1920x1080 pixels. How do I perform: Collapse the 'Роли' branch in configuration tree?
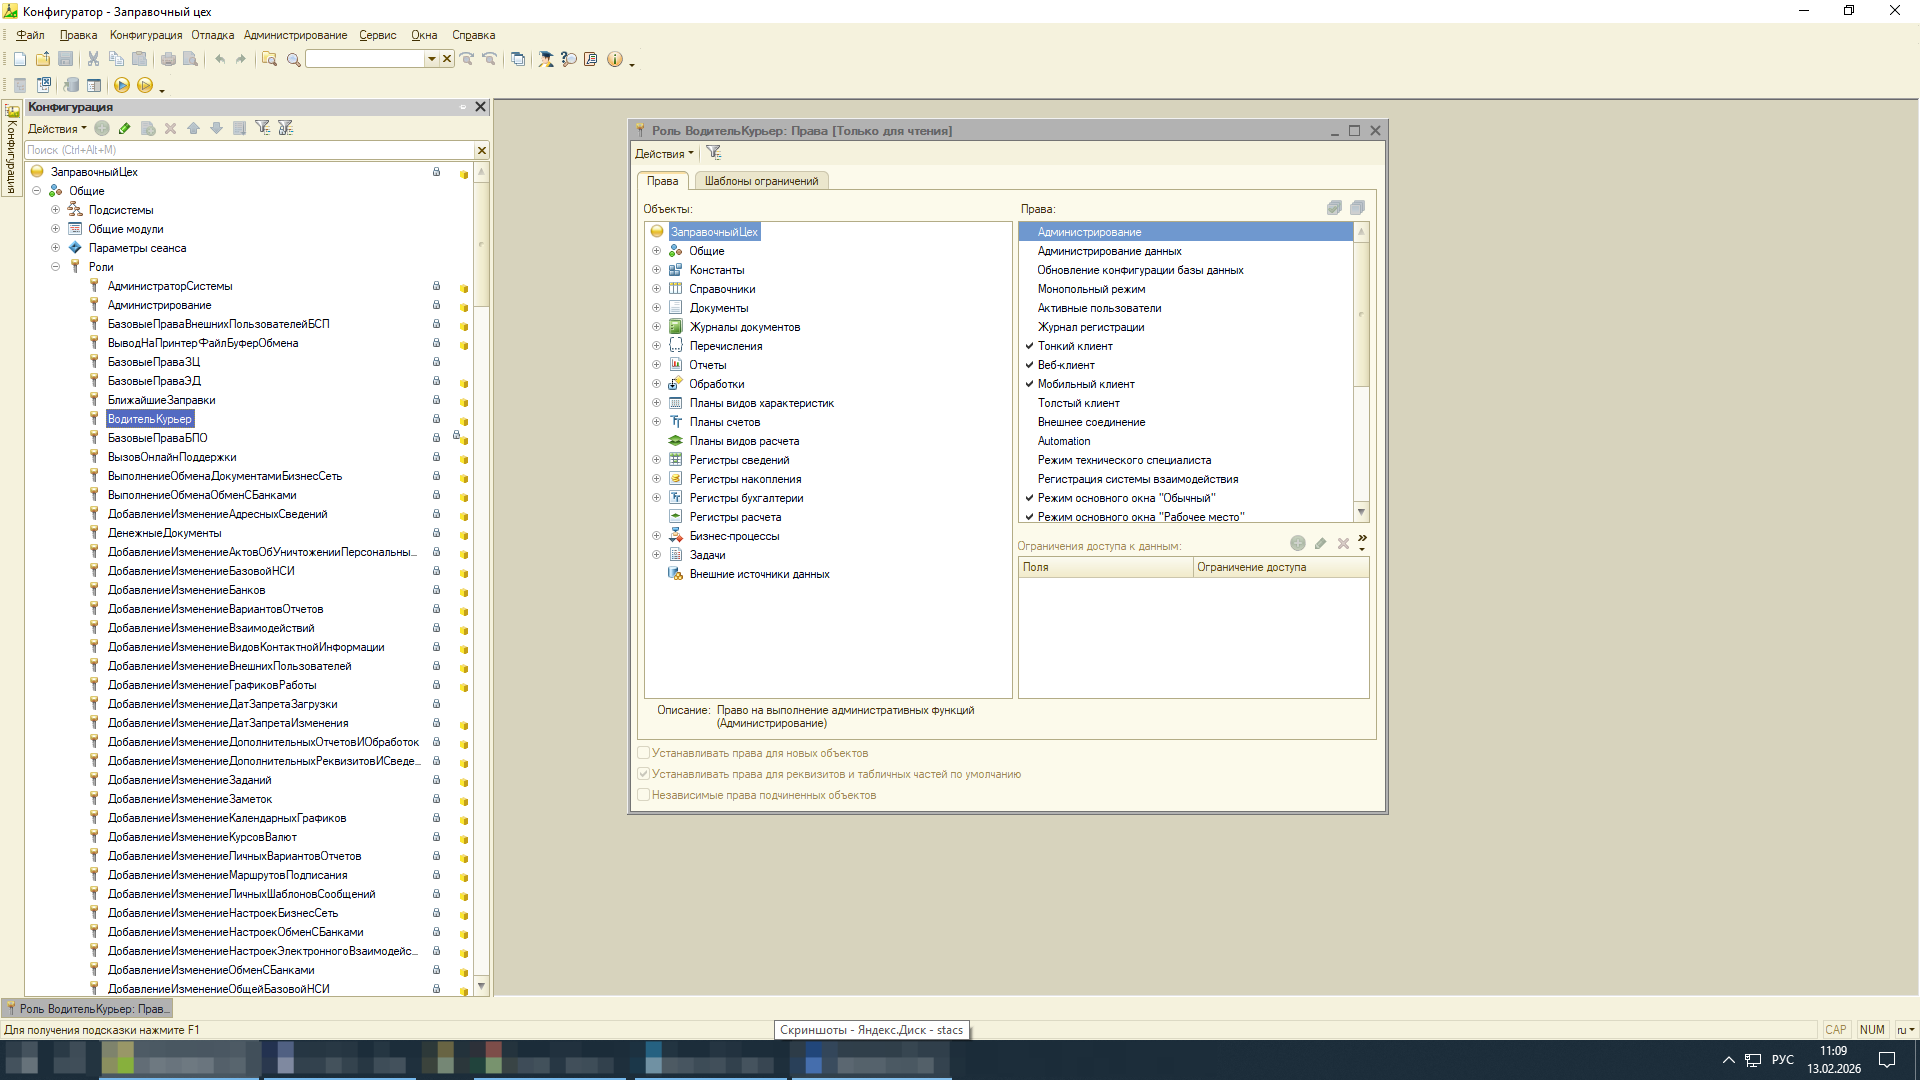(x=56, y=267)
